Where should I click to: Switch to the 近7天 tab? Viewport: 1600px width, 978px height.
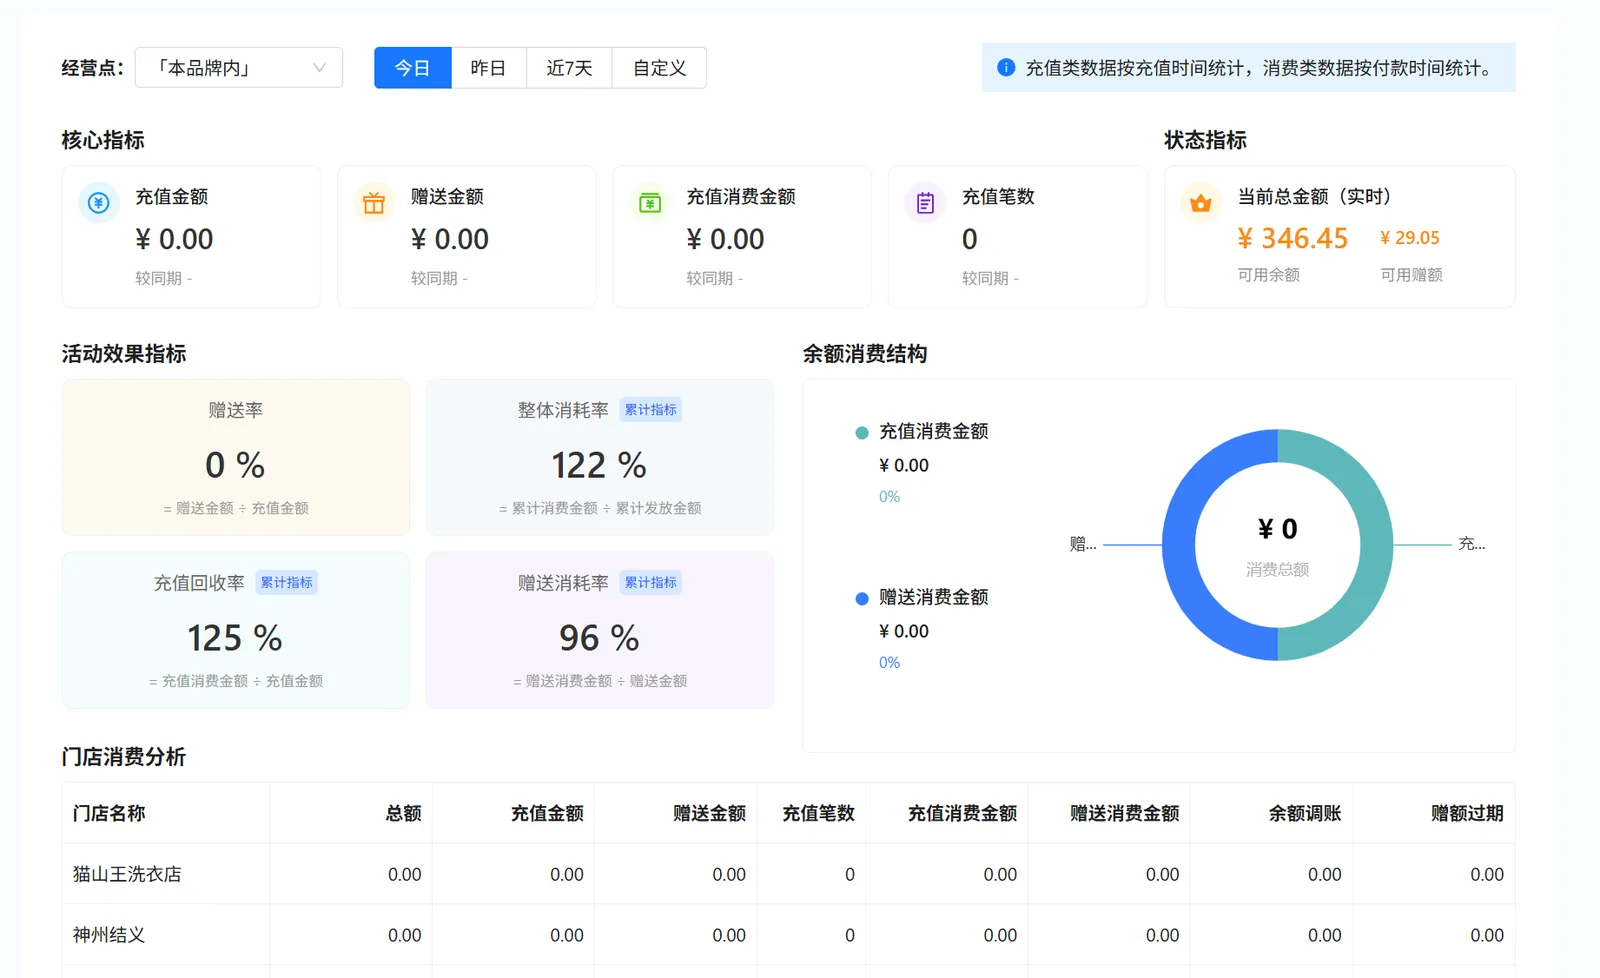pyautogui.click(x=569, y=68)
